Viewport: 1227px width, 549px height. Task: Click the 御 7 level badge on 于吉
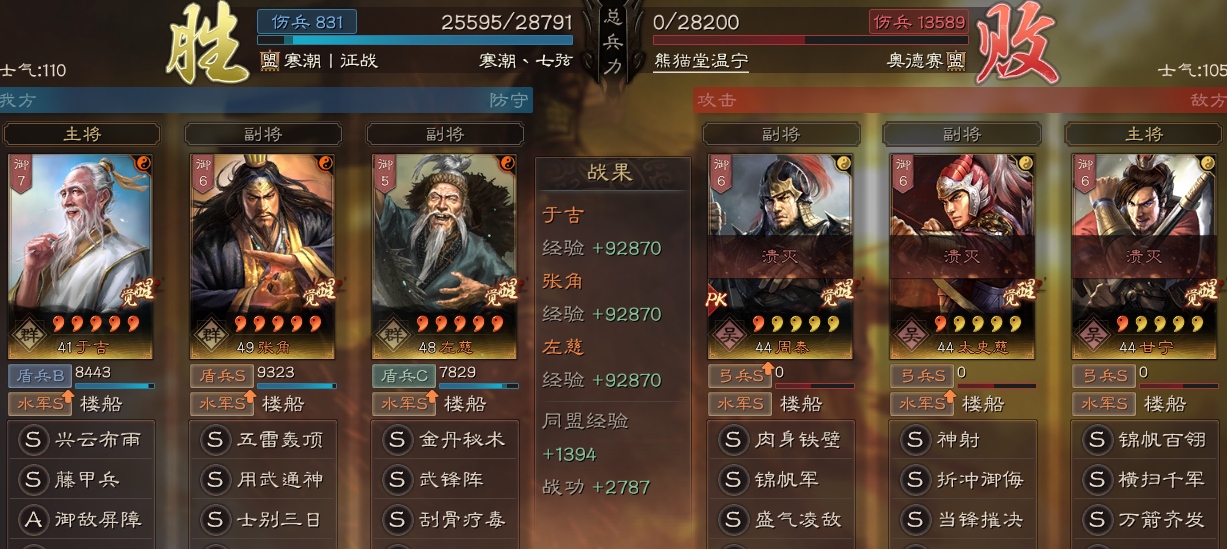21,174
